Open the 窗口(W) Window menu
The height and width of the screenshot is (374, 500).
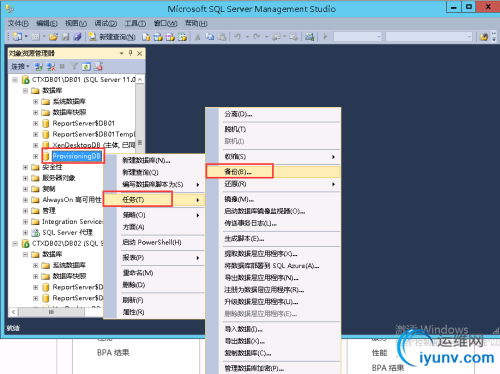click(165, 23)
